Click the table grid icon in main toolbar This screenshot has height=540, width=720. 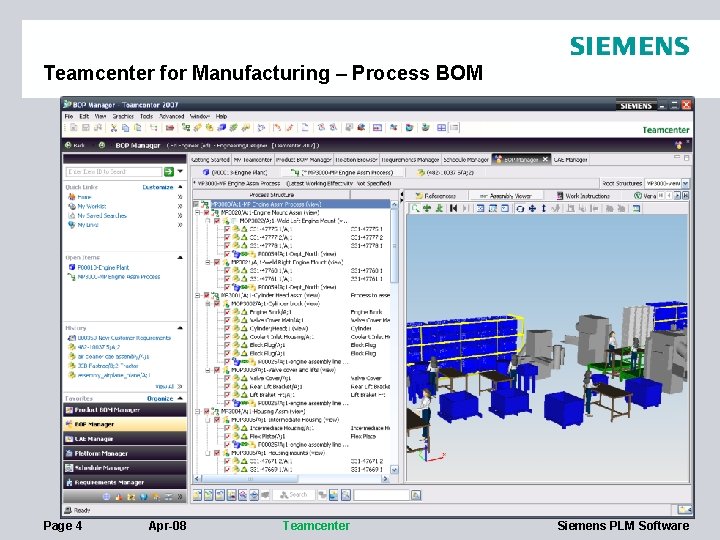pos(441,128)
